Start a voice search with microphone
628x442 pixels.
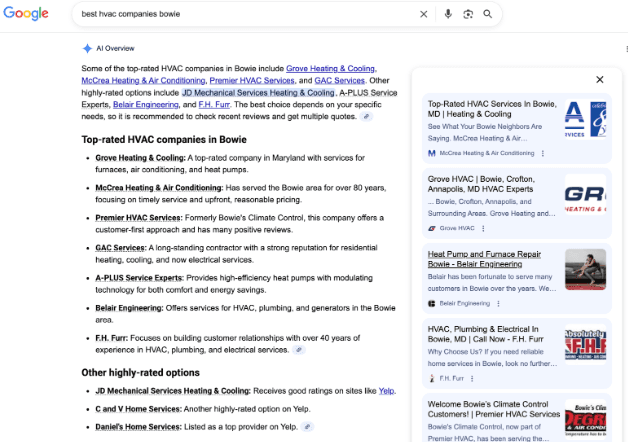point(447,14)
